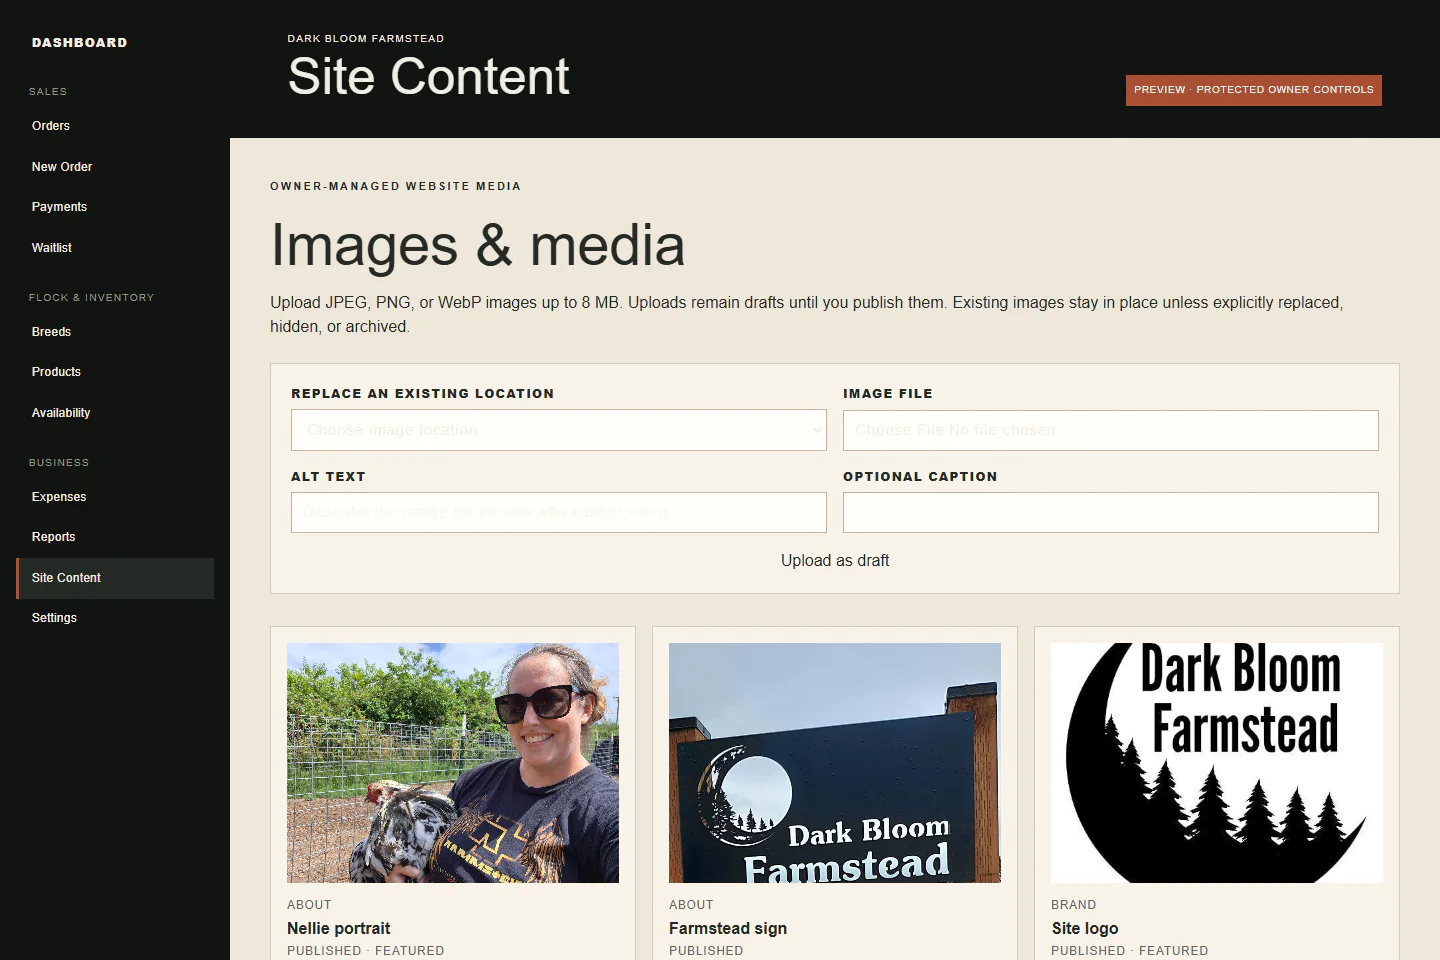The image size is (1440, 960).
Task: Open the Farmstead sign thumbnail
Action: point(835,763)
